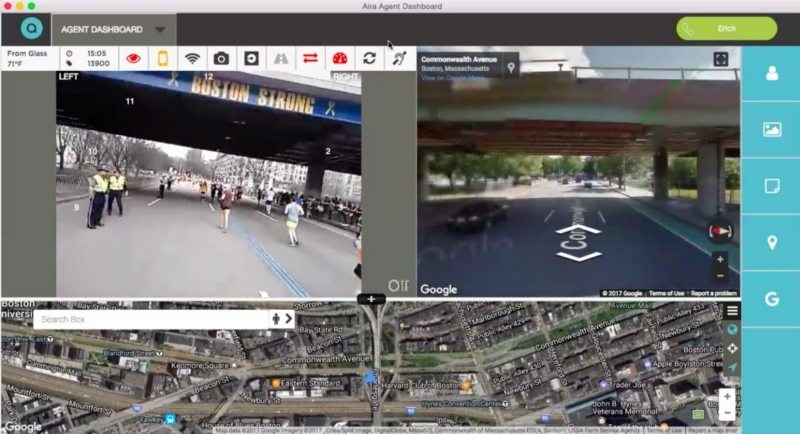Click the Harvard Club of Boston label
The height and width of the screenshot is (434, 800).
pos(420,386)
